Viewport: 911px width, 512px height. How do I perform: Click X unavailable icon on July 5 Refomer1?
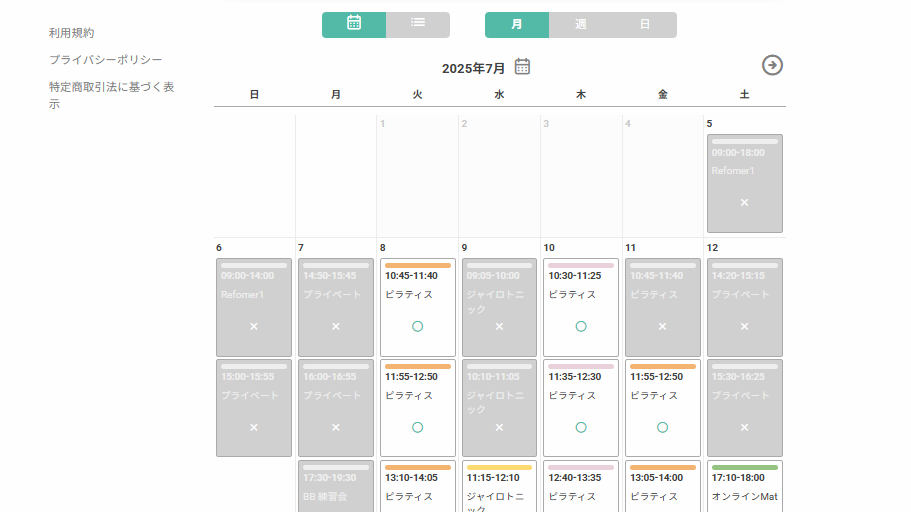pos(744,203)
